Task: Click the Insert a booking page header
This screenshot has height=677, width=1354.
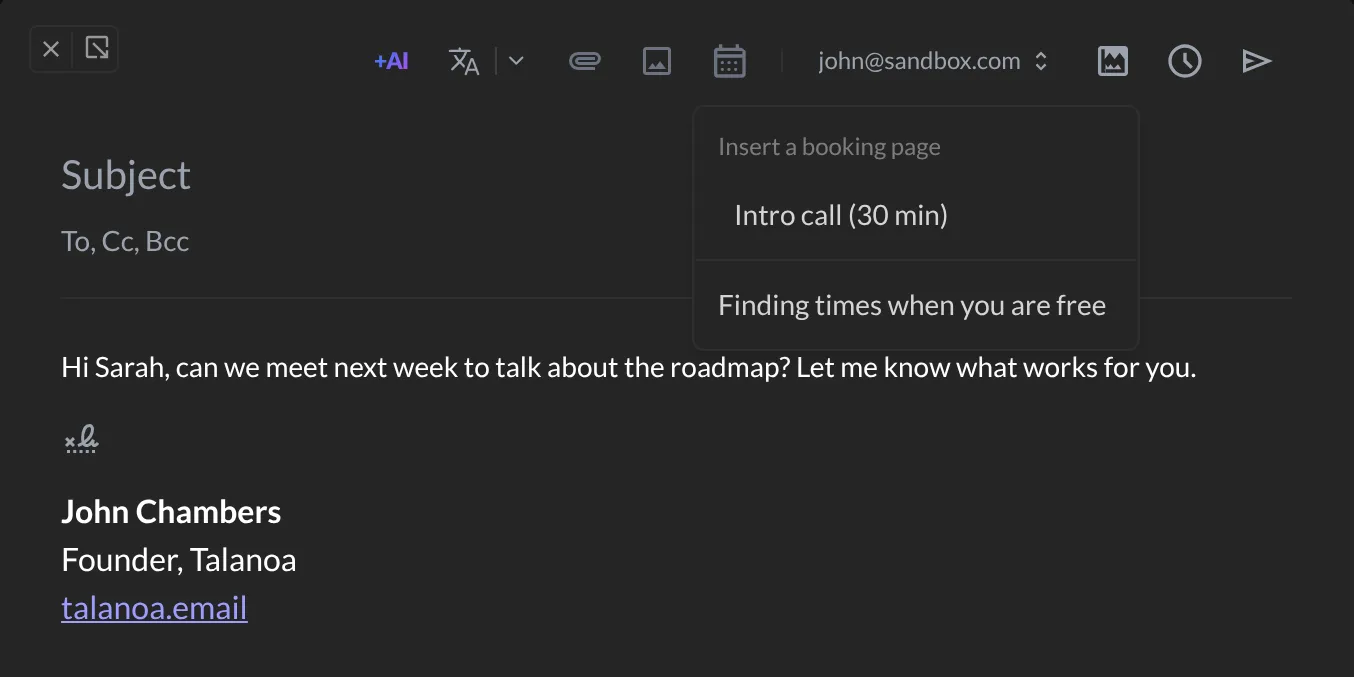Action: 829,147
